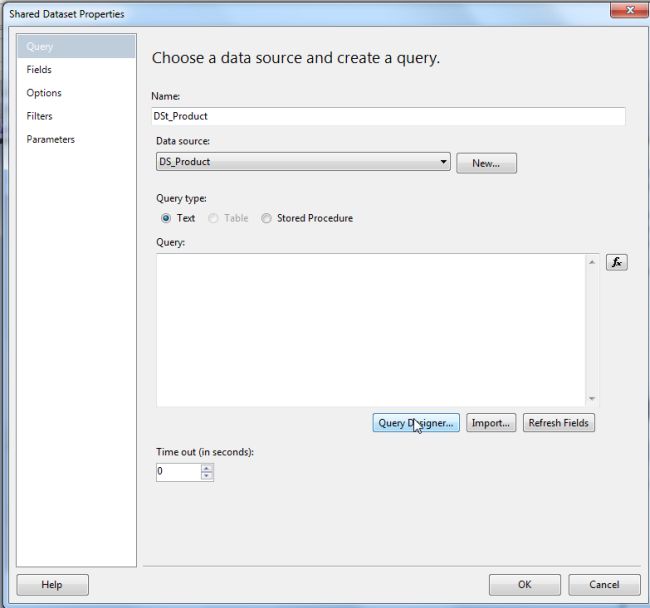650x608 pixels.
Task: Switch to the Filters page
Action: (76, 116)
